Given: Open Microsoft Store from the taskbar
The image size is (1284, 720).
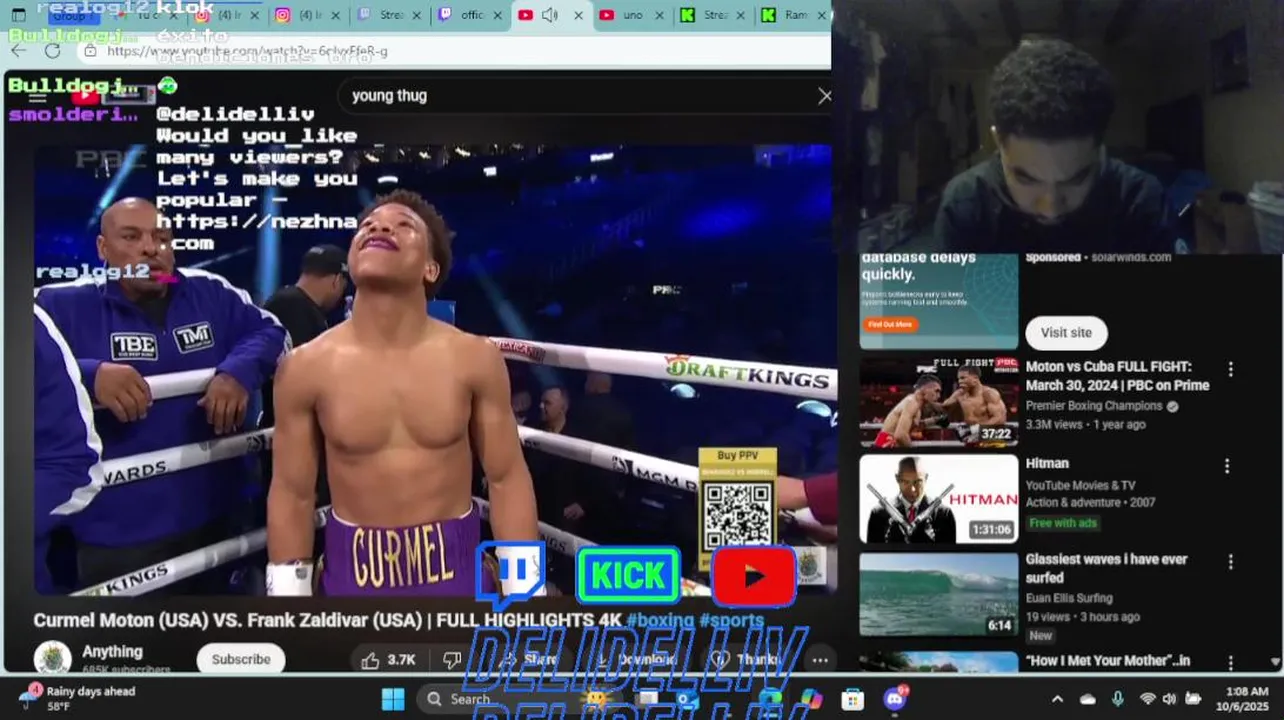Looking at the screenshot, I should (x=853, y=699).
